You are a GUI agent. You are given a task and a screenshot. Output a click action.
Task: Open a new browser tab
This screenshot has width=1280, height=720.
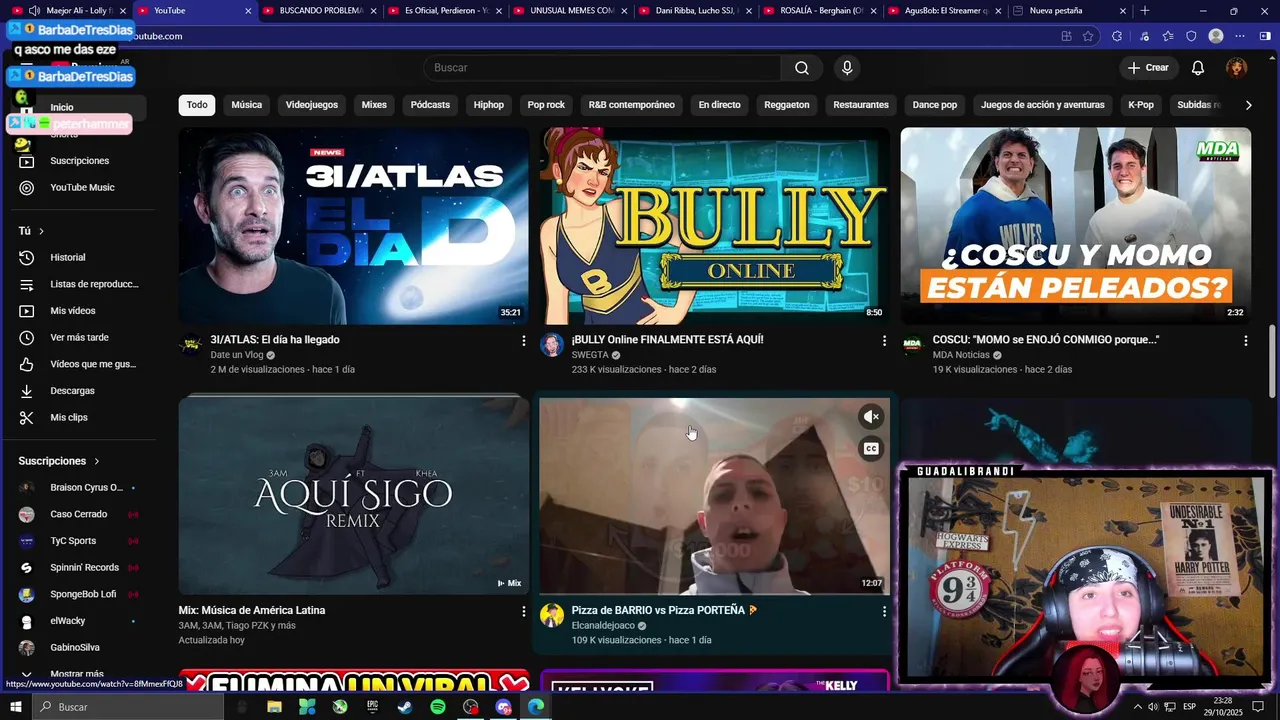(x=1145, y=11)
